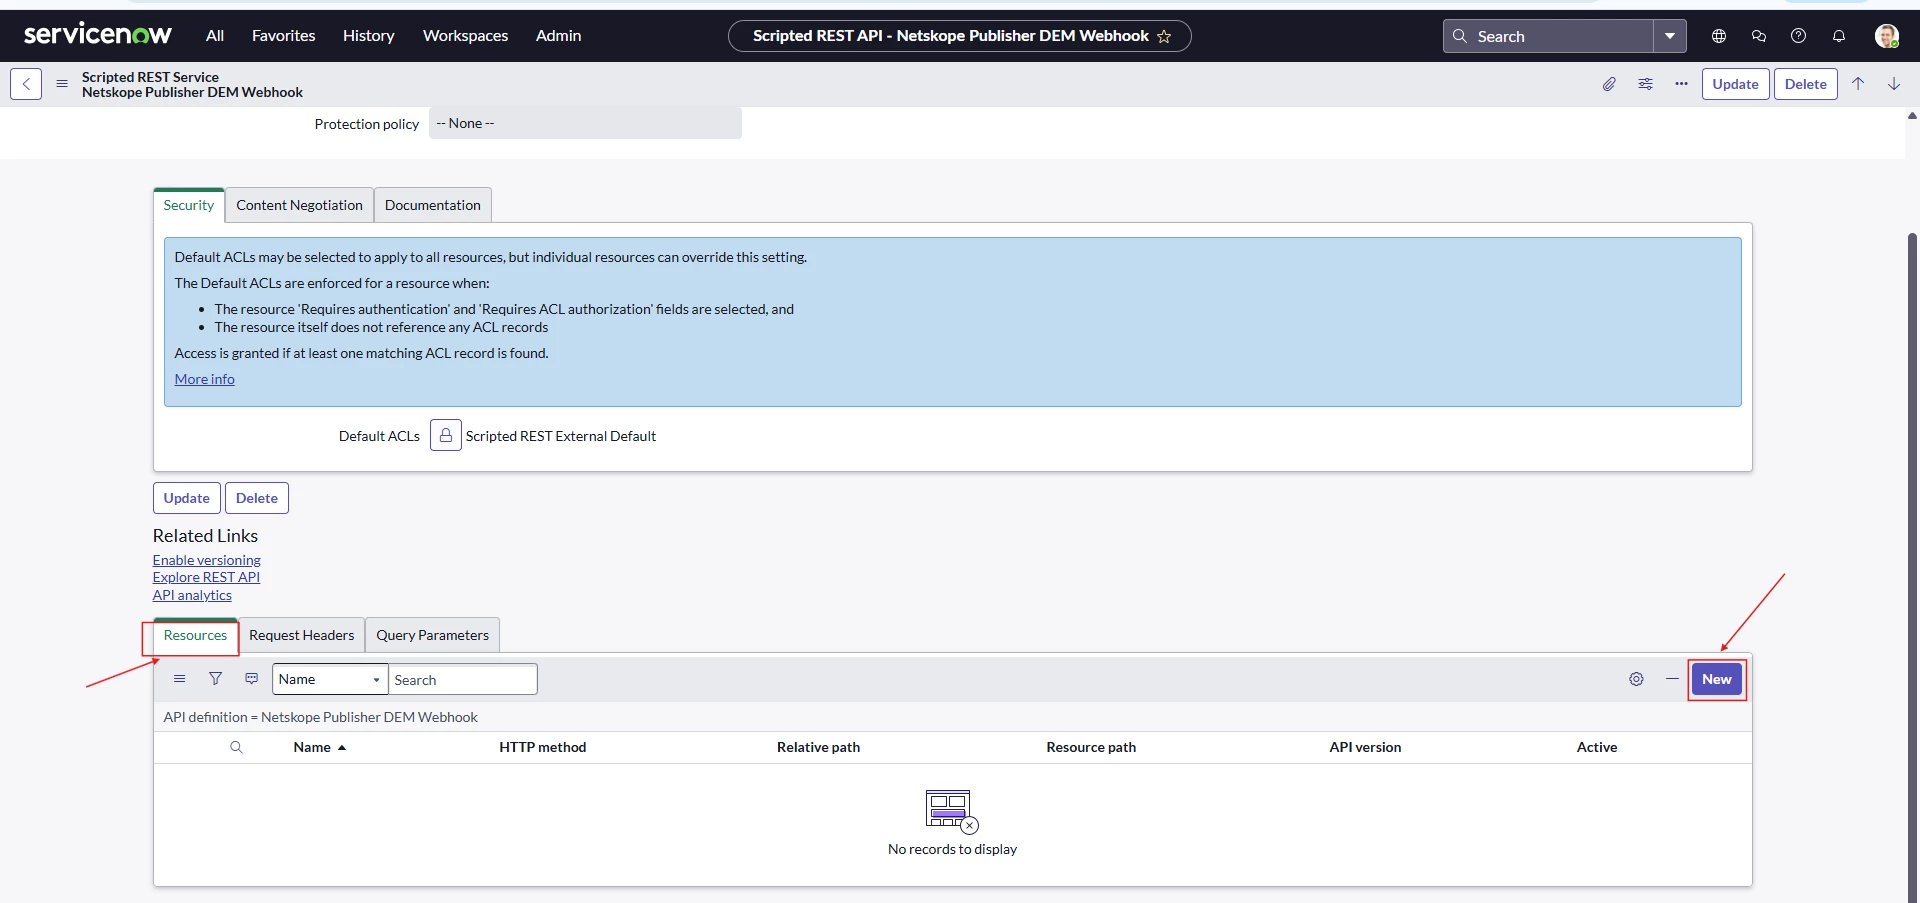Screen dimensions: 1920x903
Task: Open the help question mark icon
Action: (x=1798, y=36)
